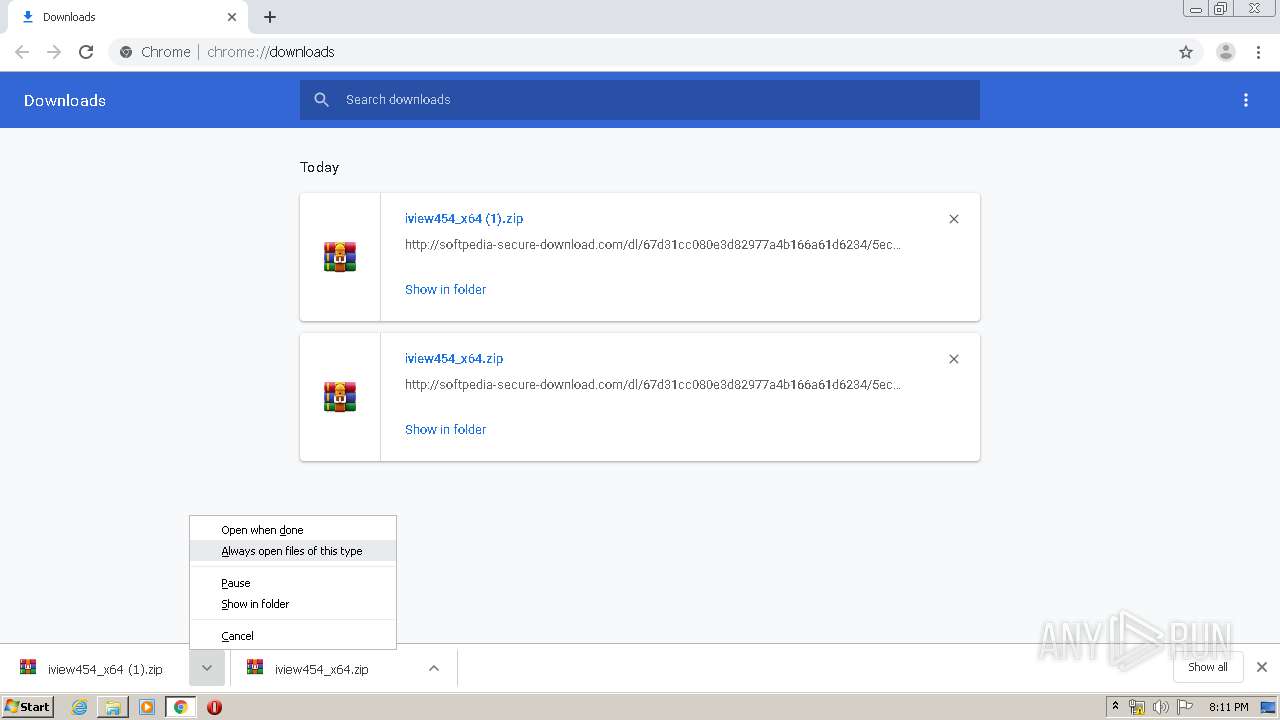Show iview454_x64.zip in folder
Image resolution: width=1280 pixels, height=720 pixels.
(445, 430)
